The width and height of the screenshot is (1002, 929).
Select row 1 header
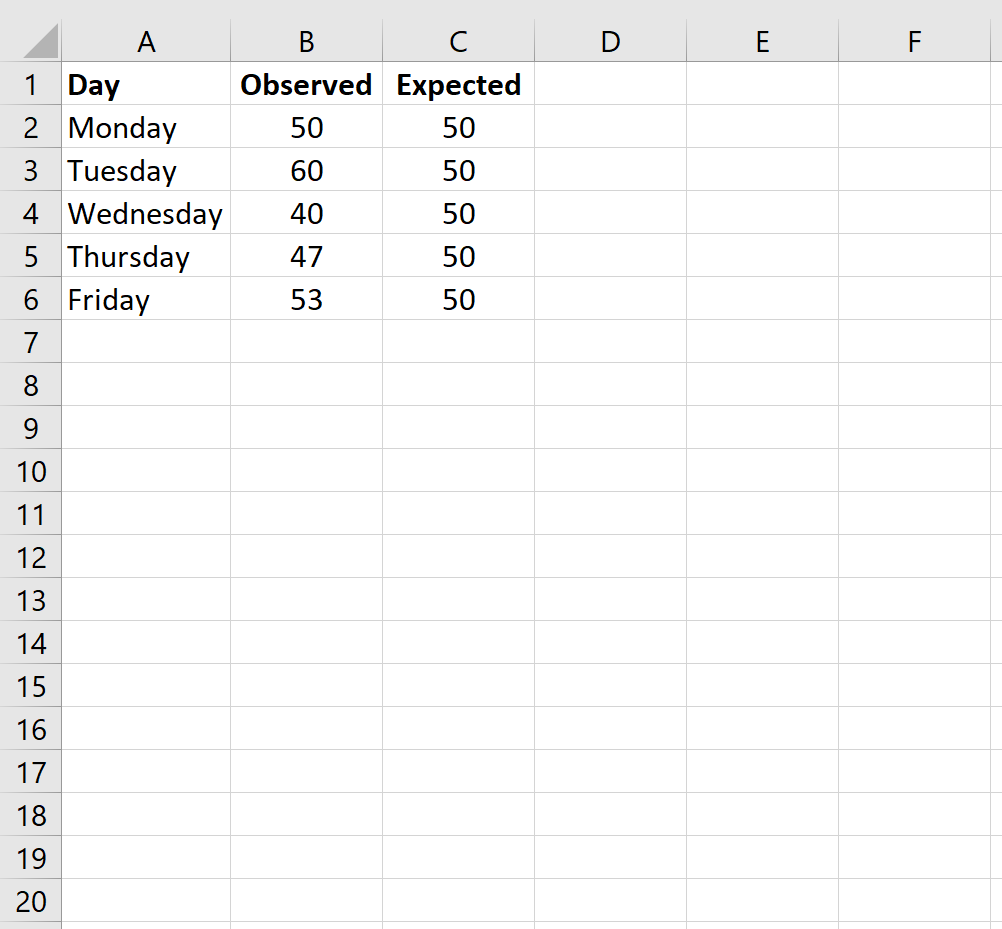[x=31, y=85]
